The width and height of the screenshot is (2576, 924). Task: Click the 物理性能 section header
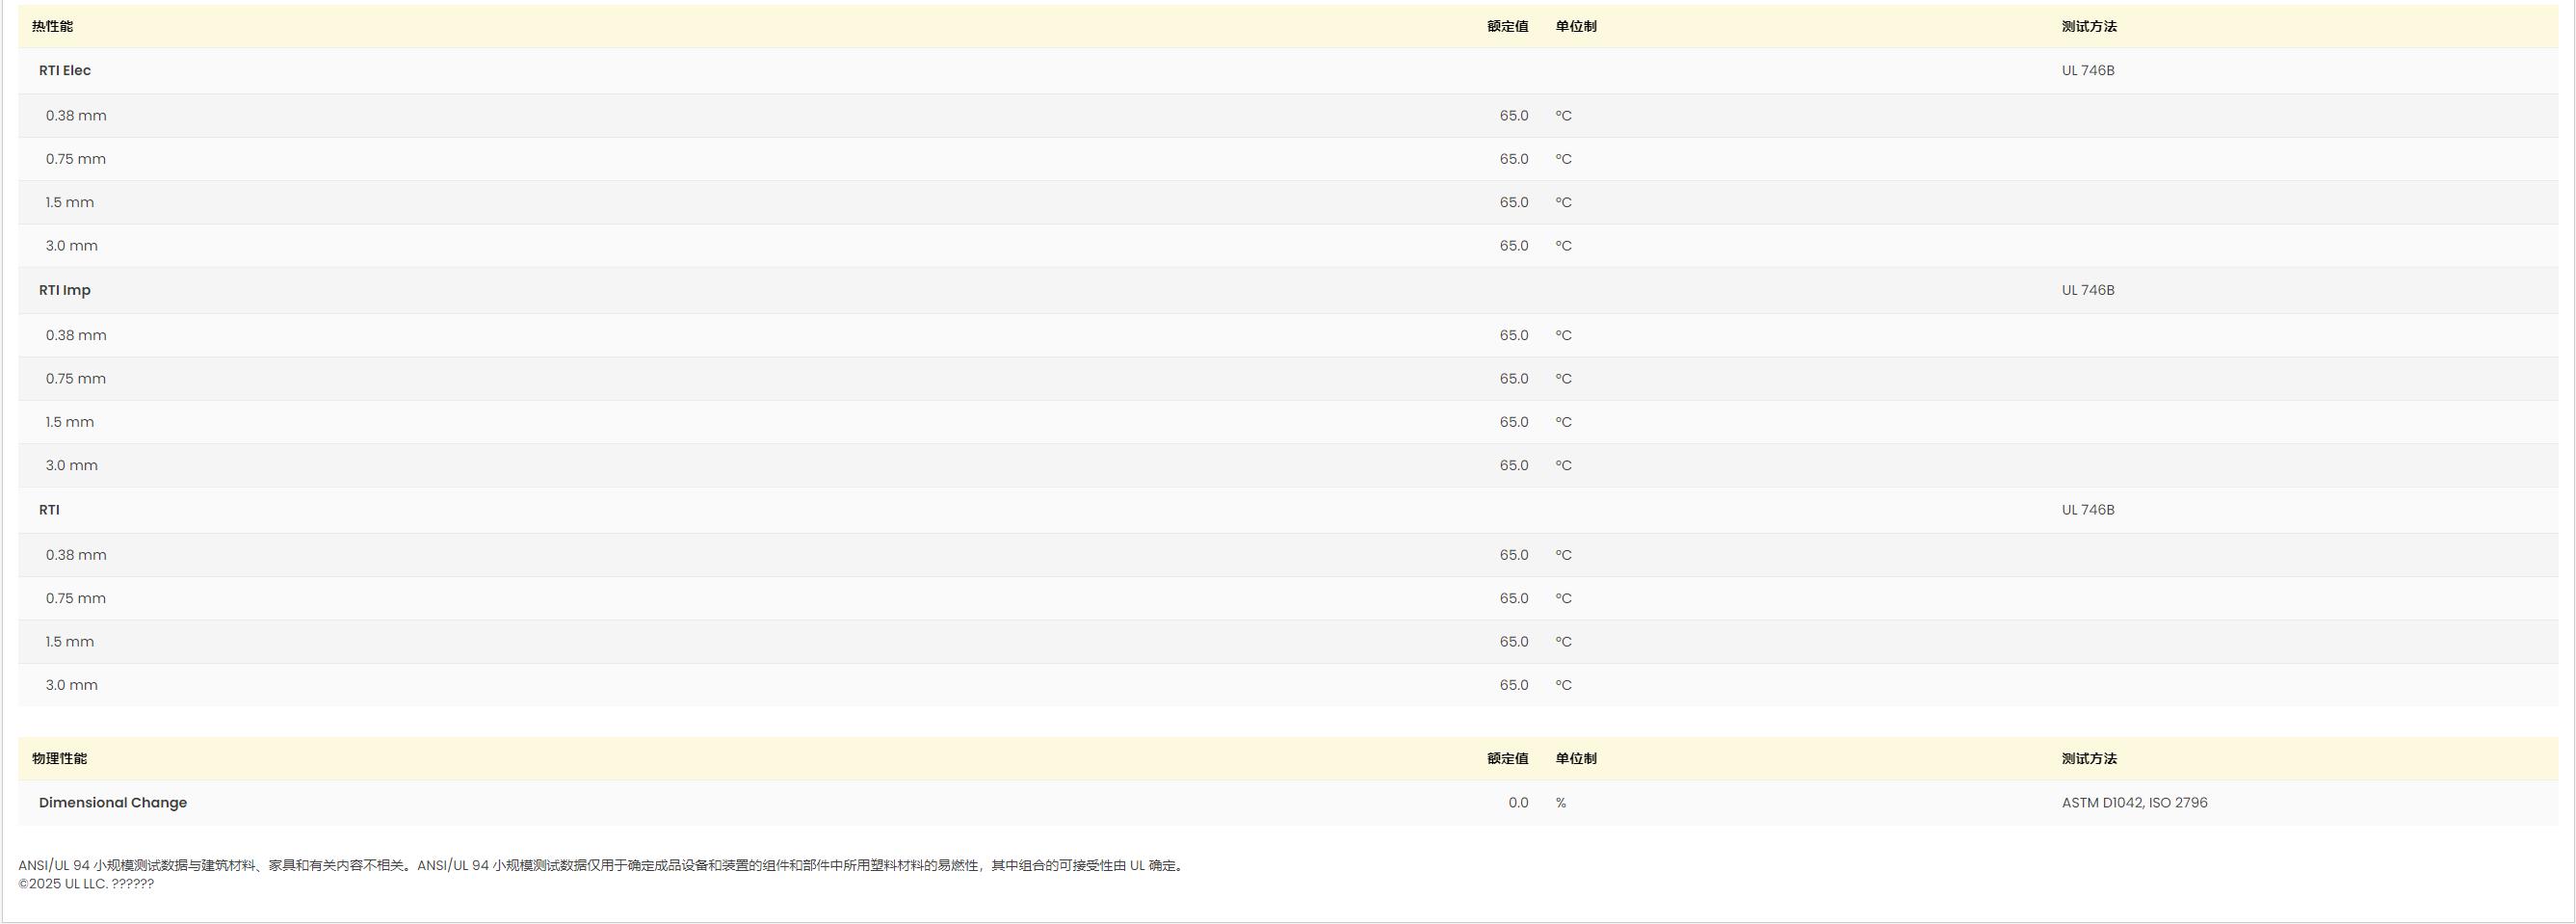tap(59, 759)
